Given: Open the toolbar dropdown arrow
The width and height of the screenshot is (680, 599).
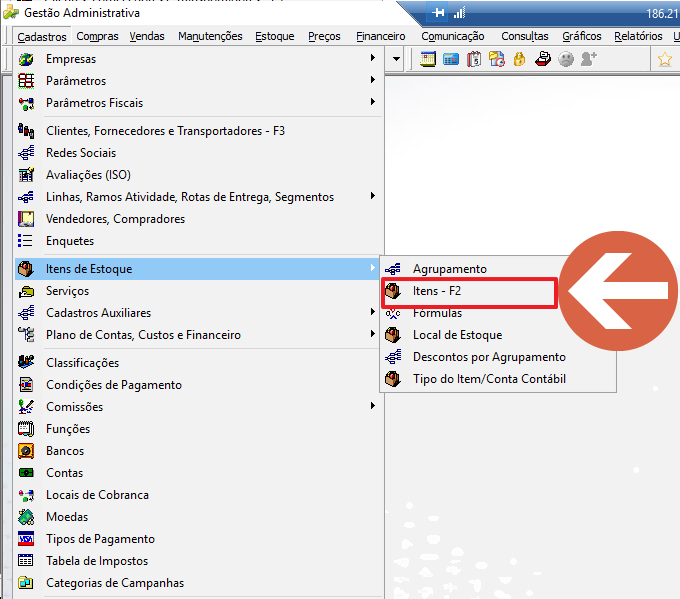Looking at the screenshot, I should tap(396, 59).
